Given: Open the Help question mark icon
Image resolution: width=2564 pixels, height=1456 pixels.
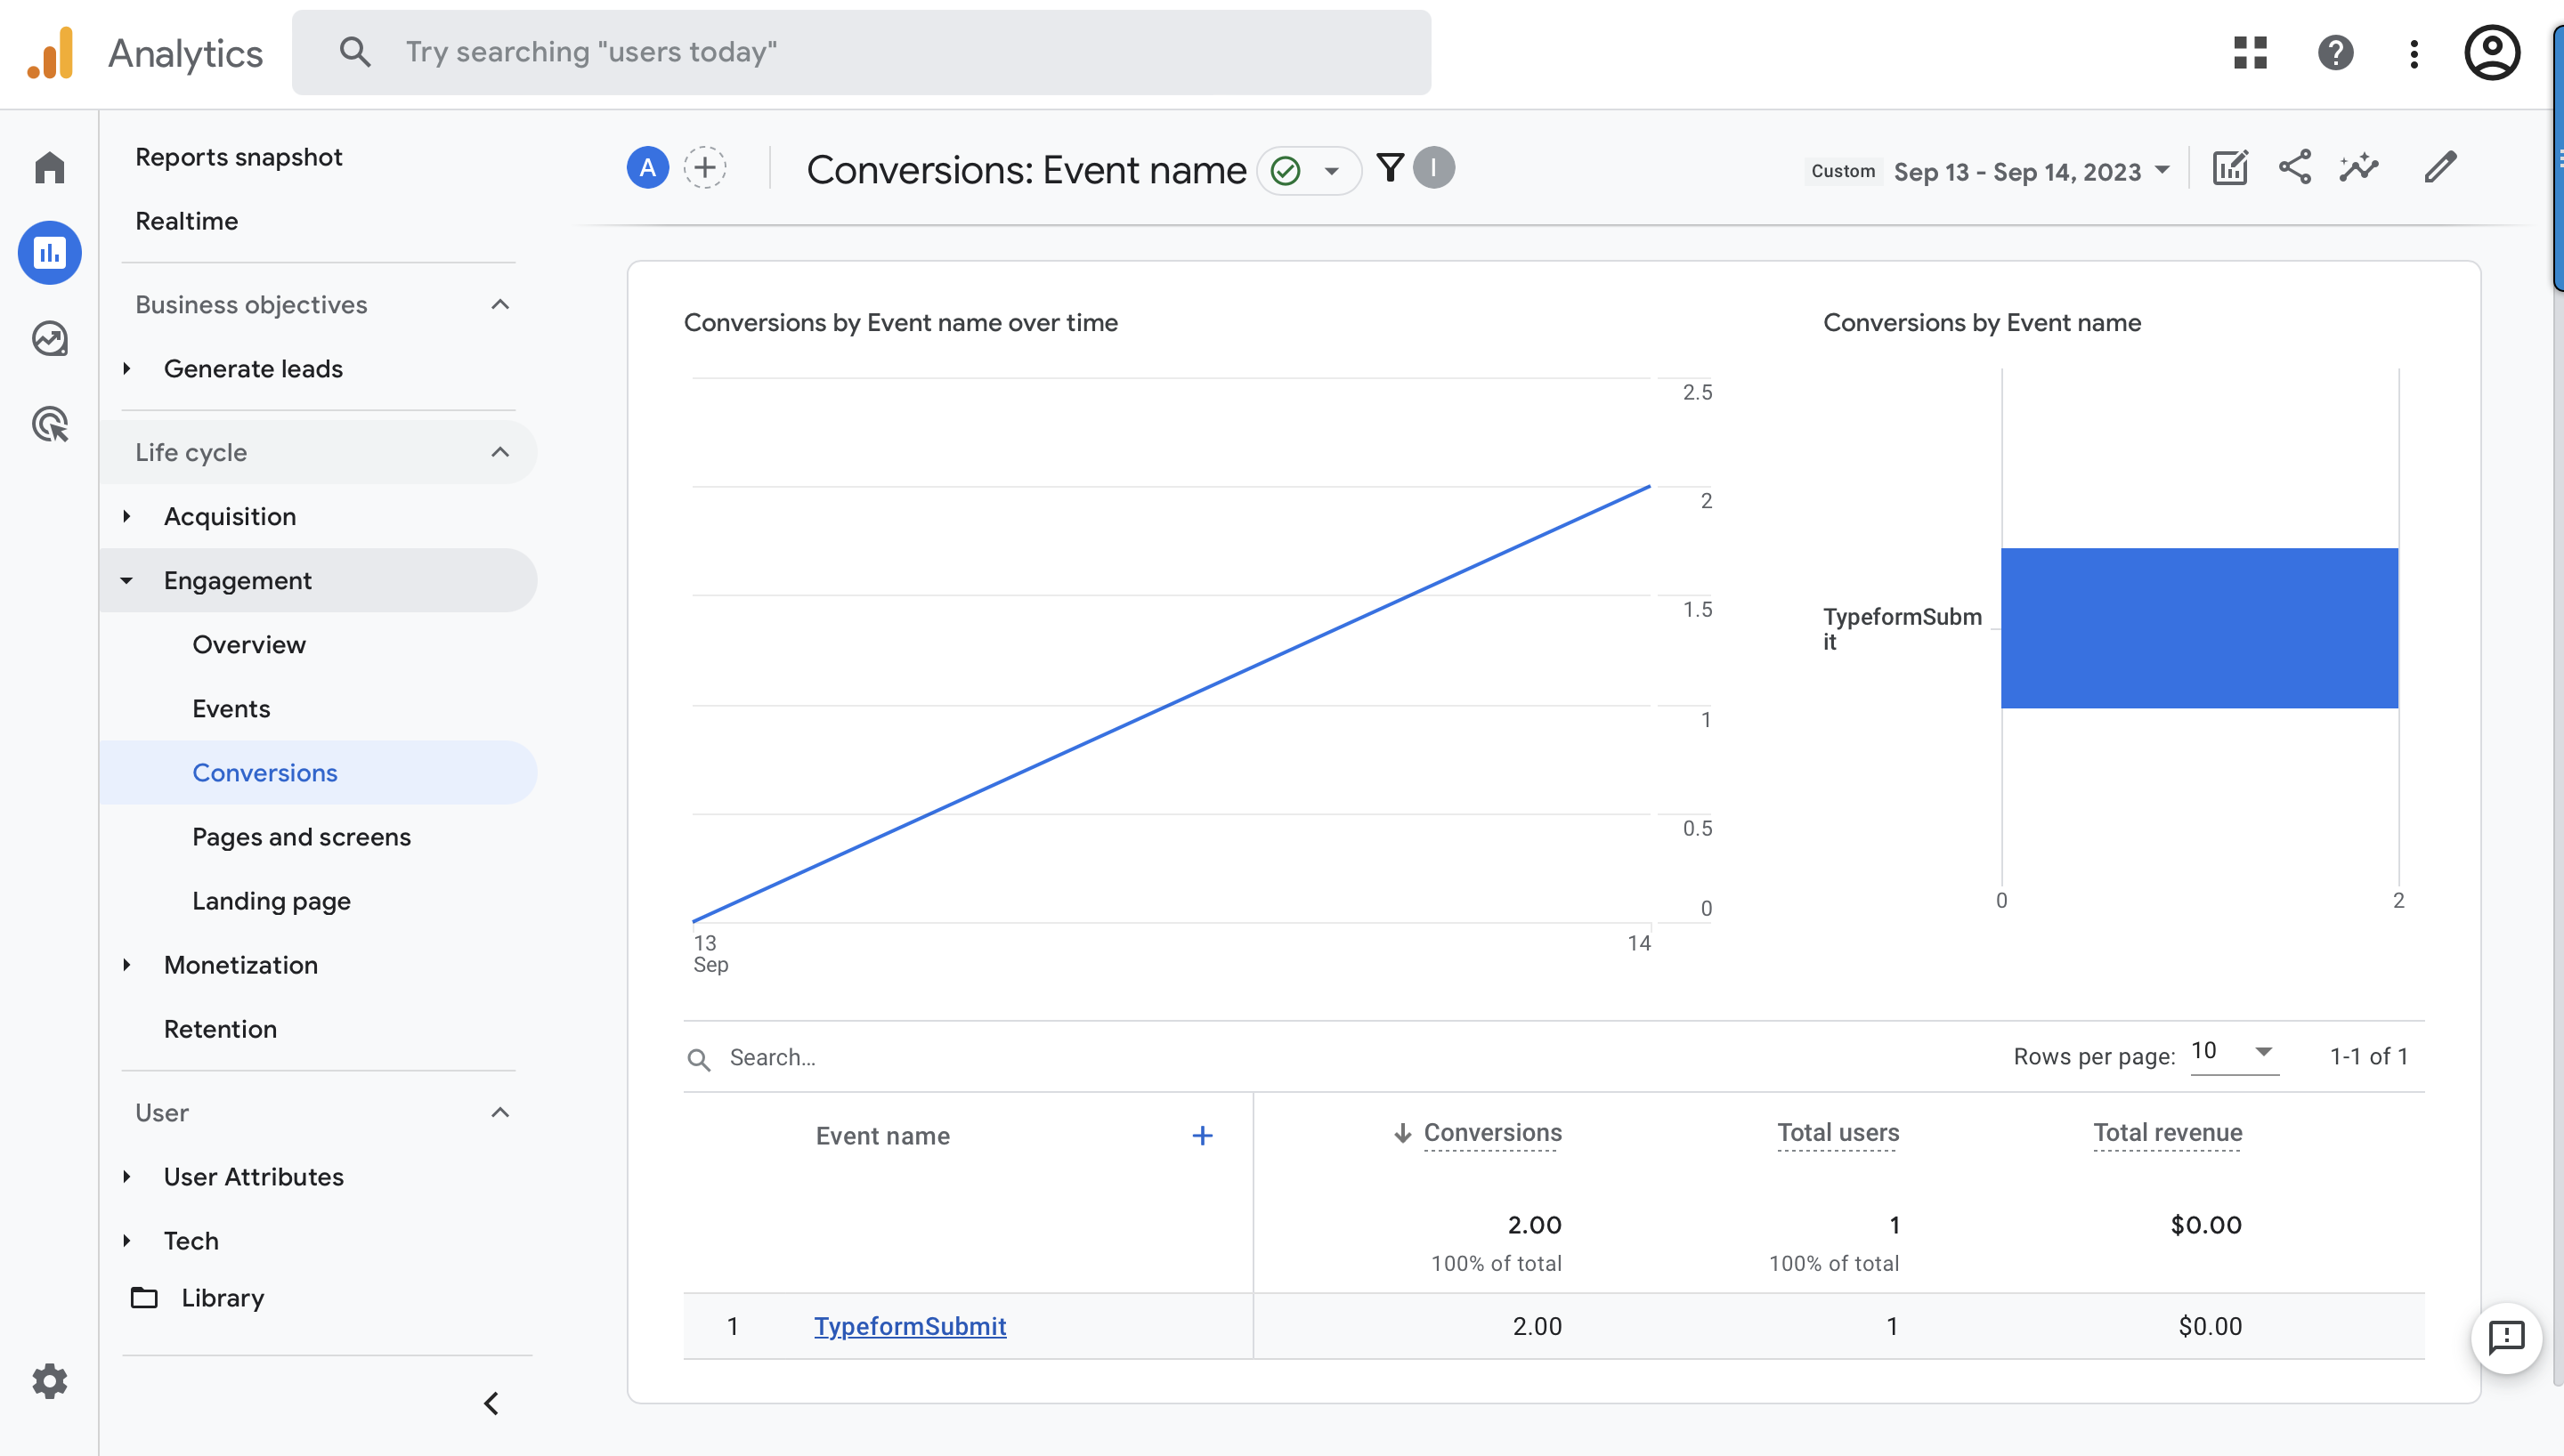Looking at the screenshot, I should pos(2335,53).
